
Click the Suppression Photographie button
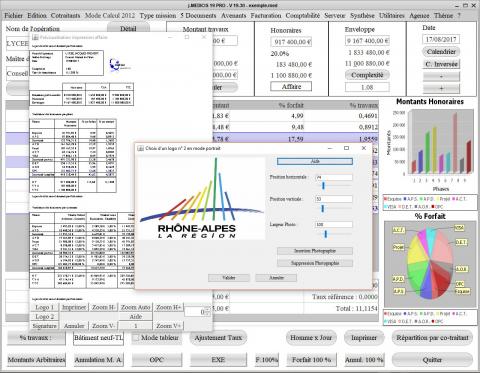(315, 263)
